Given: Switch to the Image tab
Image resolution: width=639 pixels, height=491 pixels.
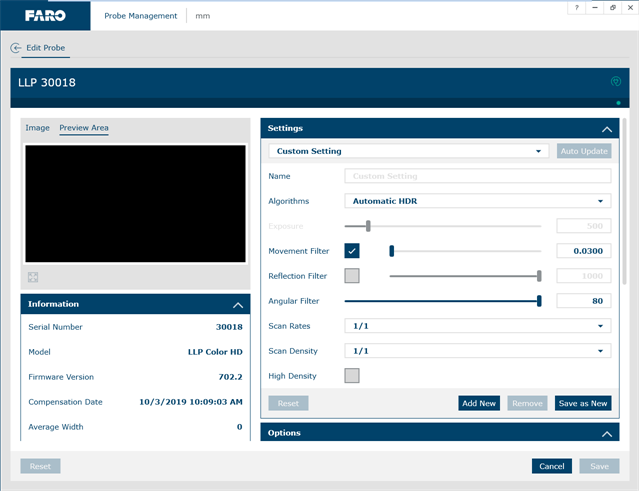Looking at the screenshot, I should pos(37,128).
